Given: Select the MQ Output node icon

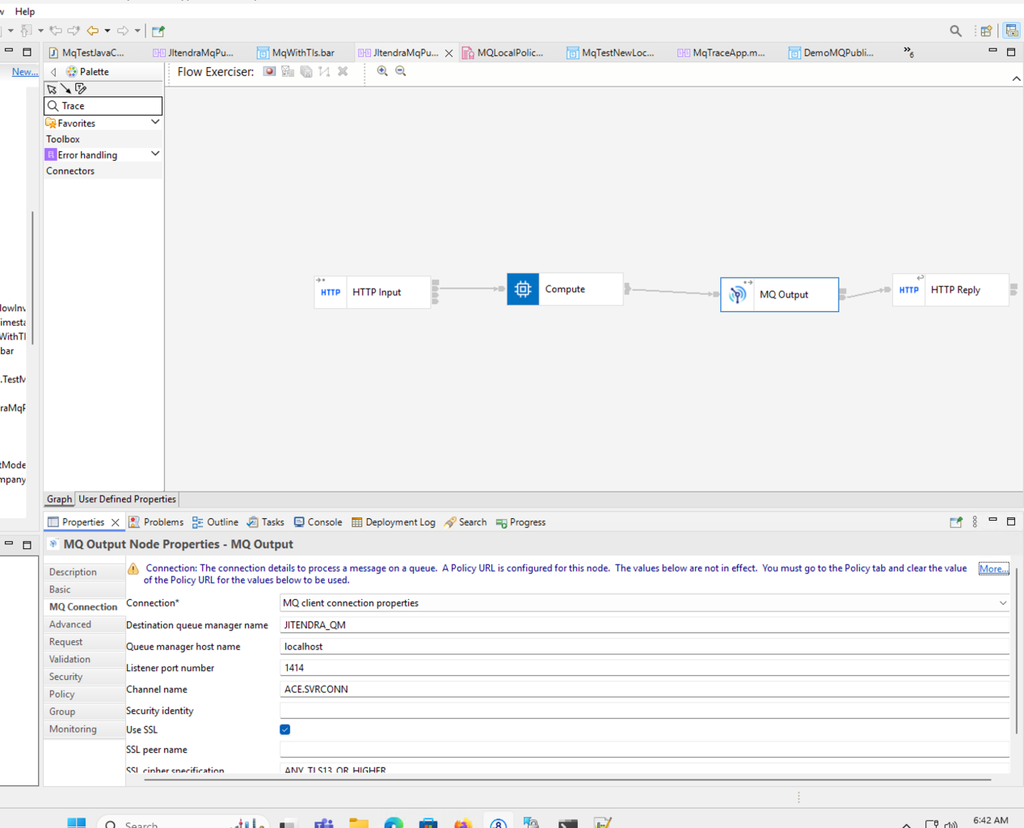Looking at the screenshot, I should coord(737,295).
